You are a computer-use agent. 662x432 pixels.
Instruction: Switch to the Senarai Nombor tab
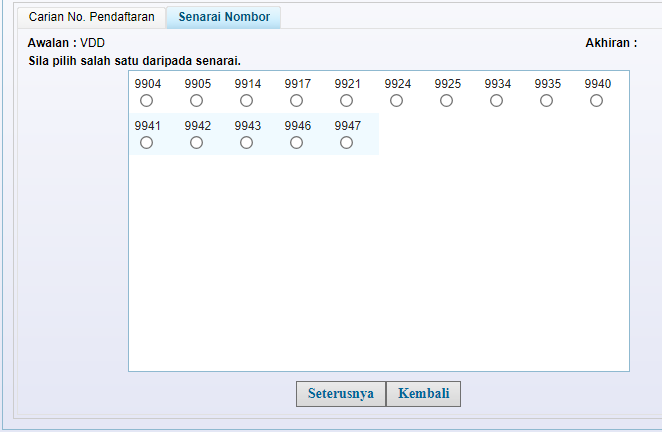click(x=224, y=17)
